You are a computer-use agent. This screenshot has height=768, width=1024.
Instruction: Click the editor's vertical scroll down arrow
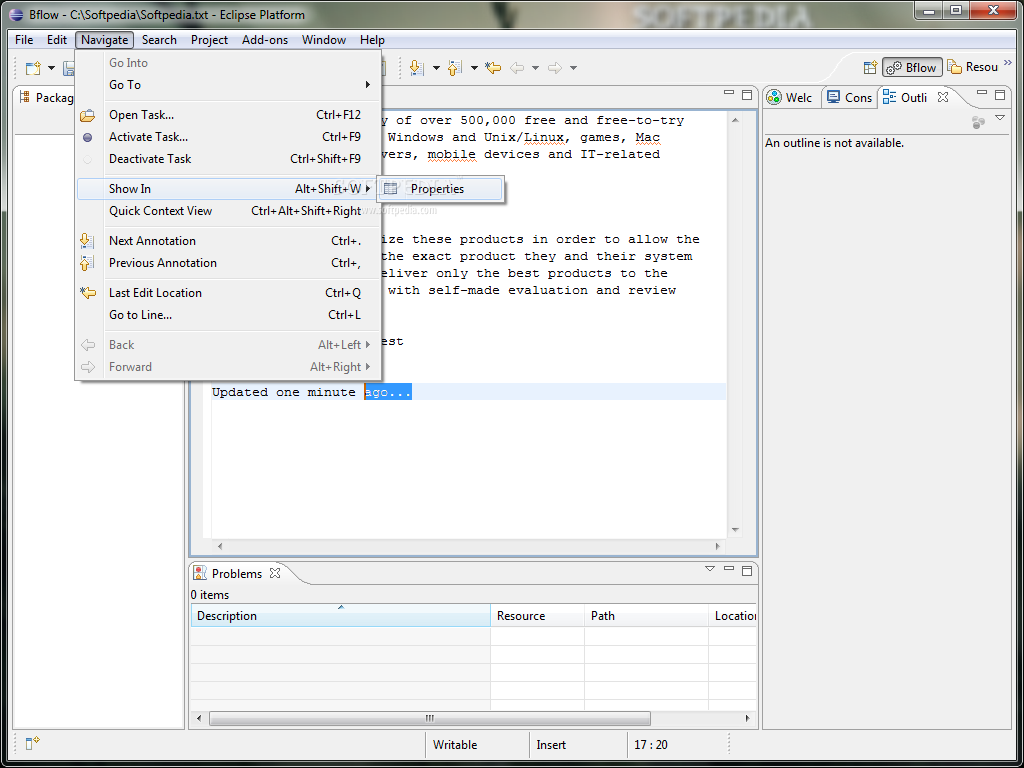point(735,530)
